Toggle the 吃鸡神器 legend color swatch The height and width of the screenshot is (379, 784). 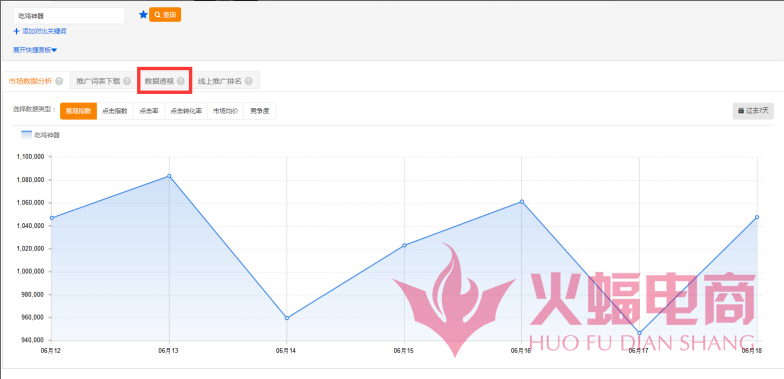26,134
